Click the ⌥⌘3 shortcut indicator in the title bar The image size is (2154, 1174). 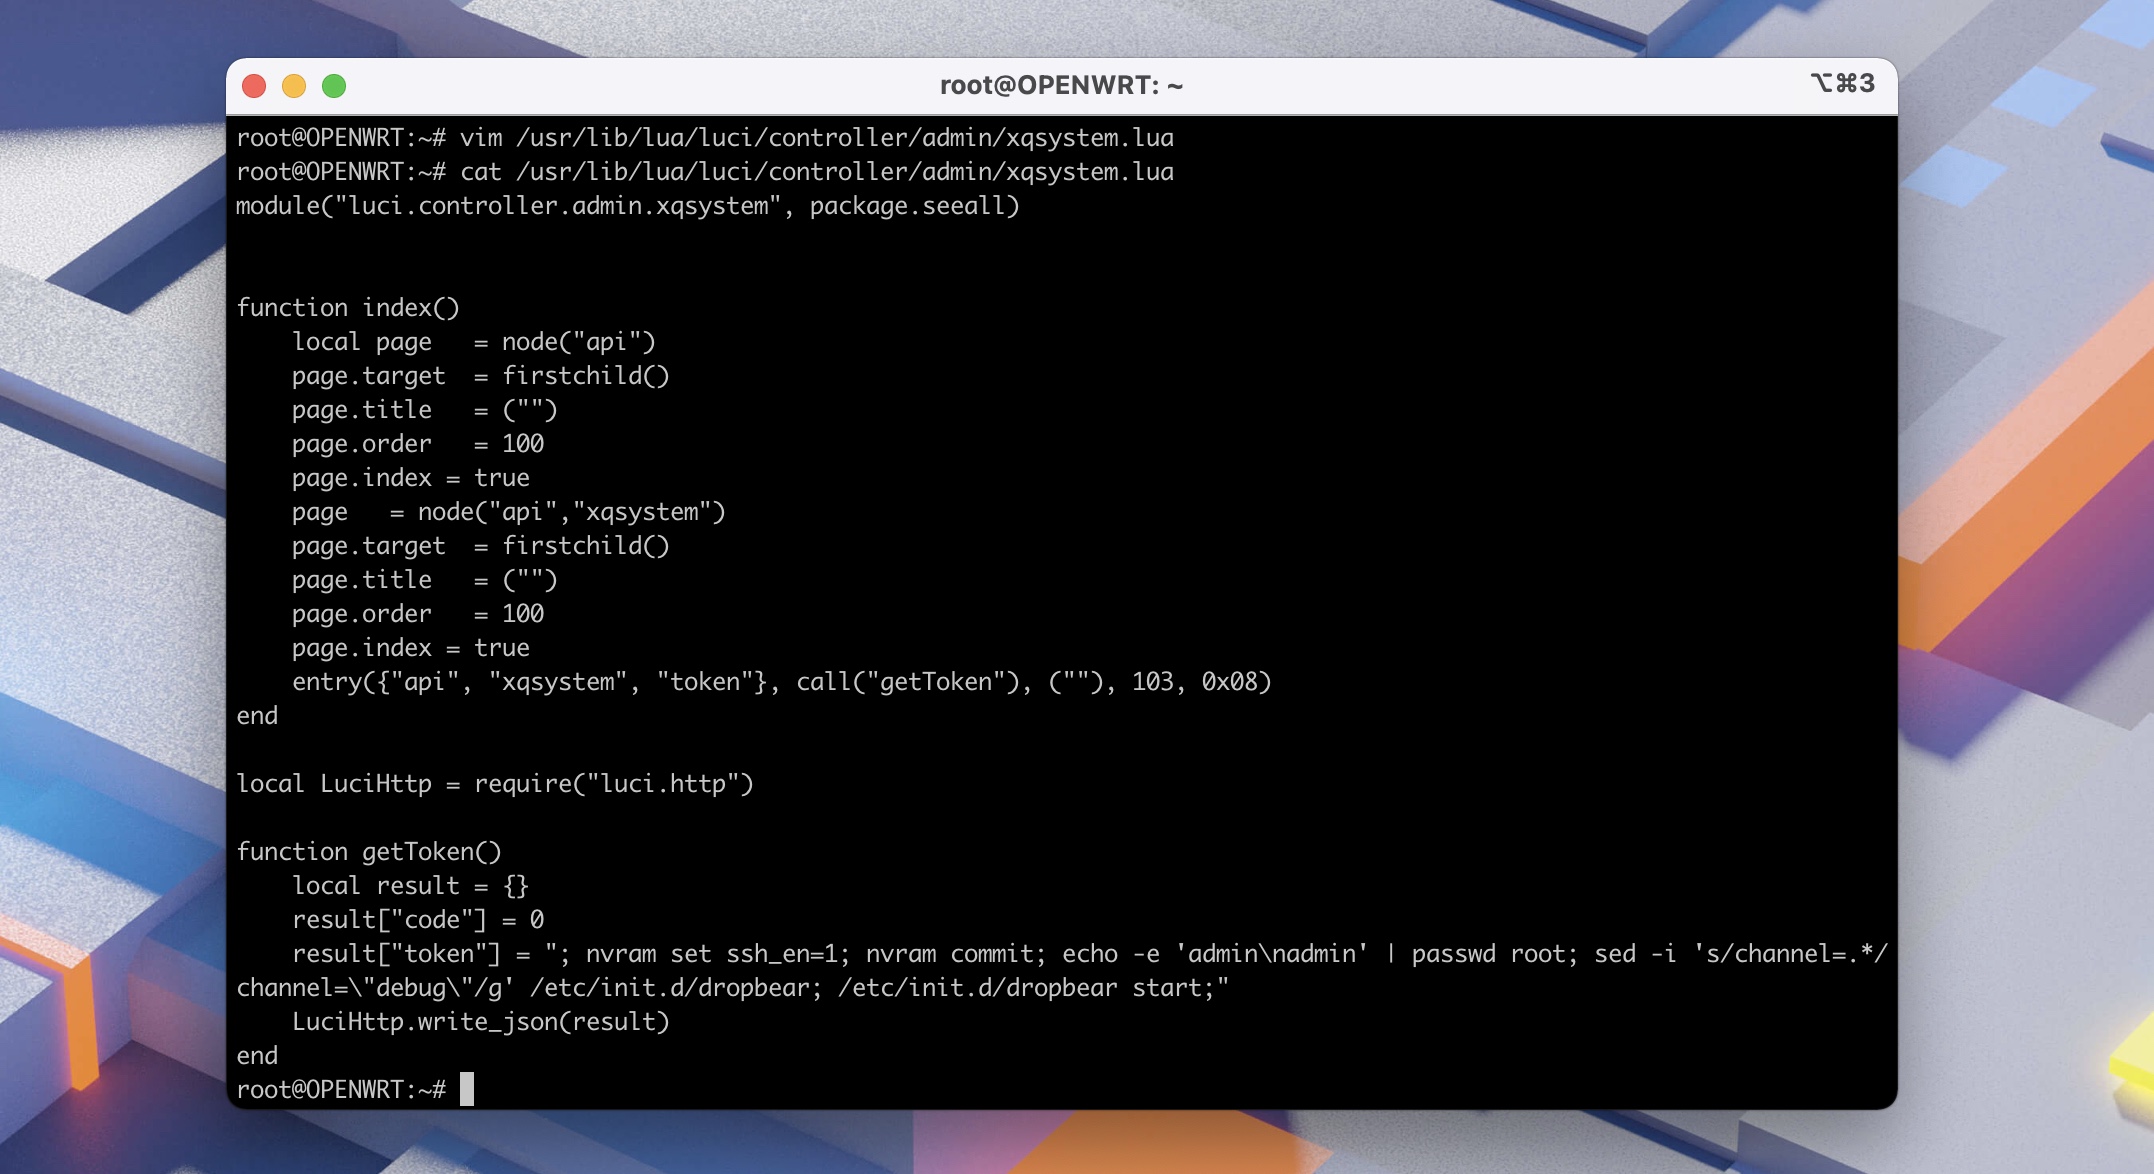tap(1842, 83)
